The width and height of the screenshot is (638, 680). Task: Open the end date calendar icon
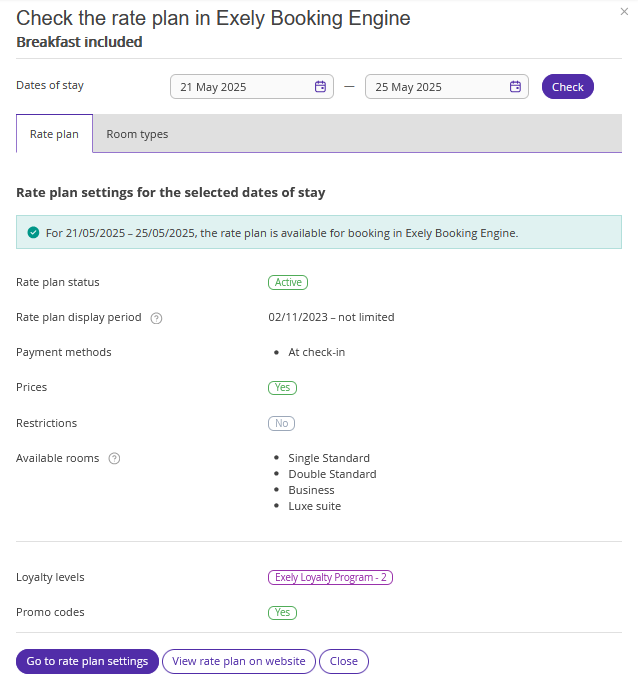pos(515,86)
